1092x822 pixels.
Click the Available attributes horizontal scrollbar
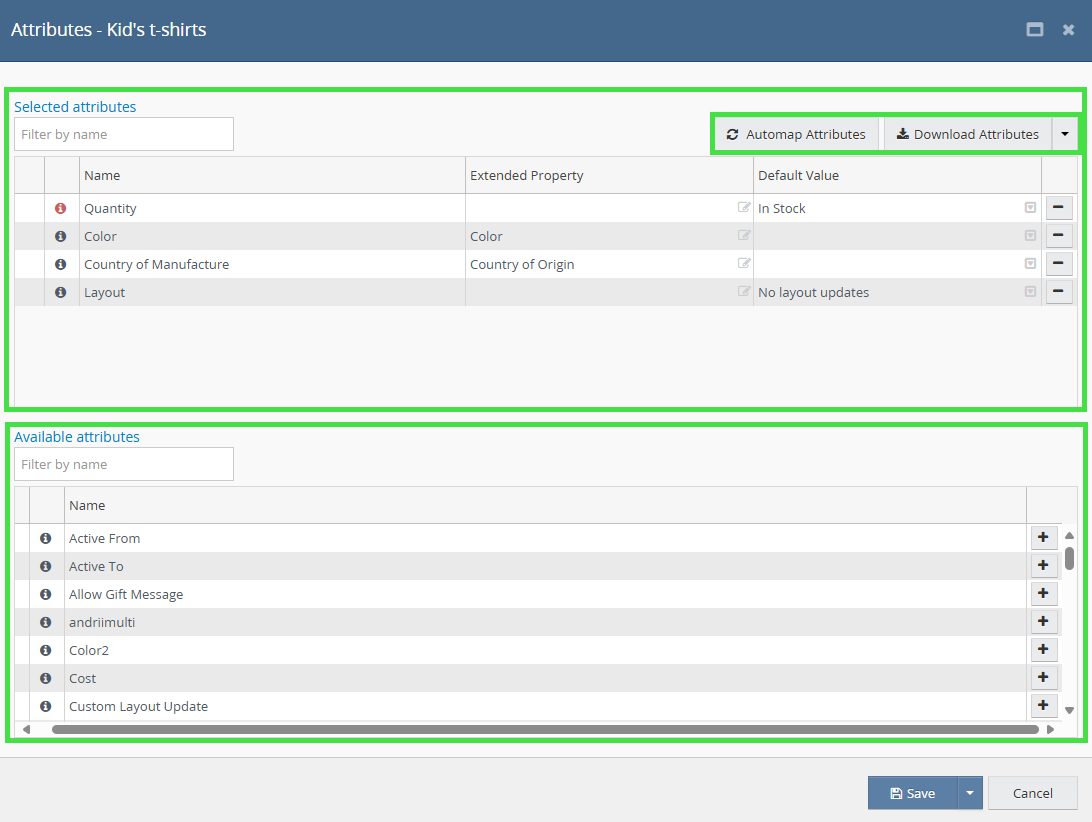545,730
